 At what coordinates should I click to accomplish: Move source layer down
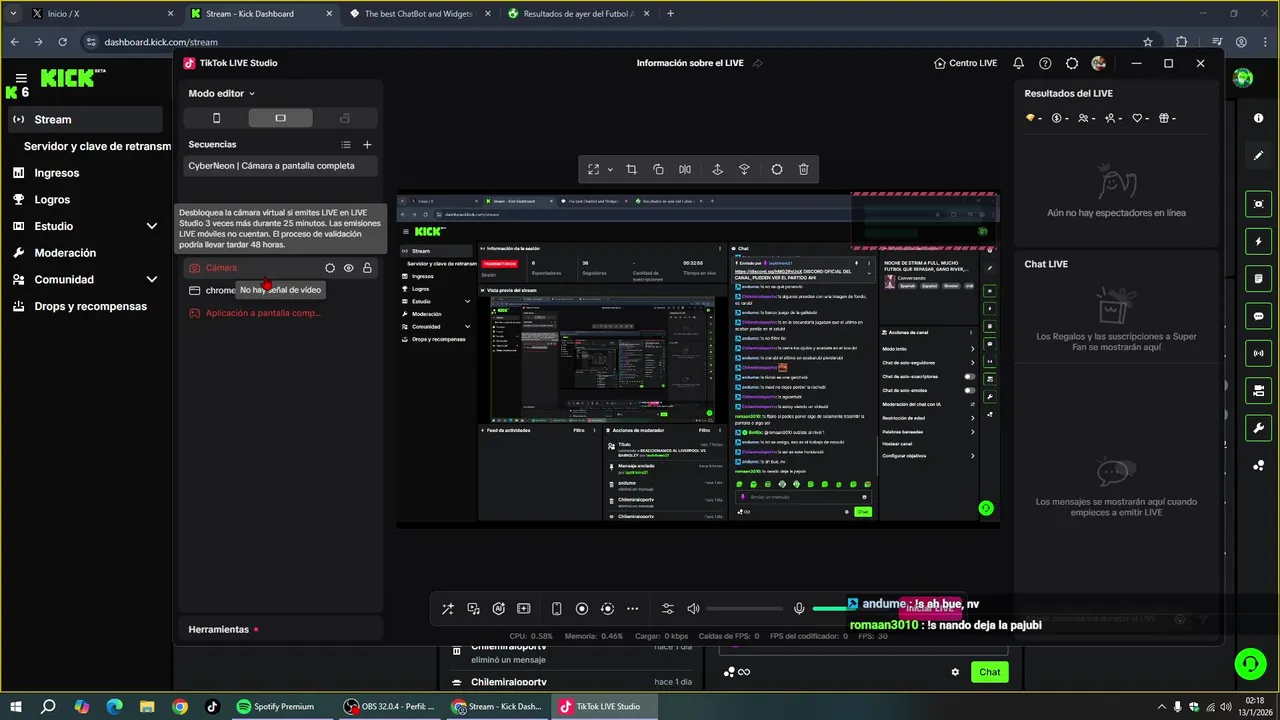coord(744,170)
